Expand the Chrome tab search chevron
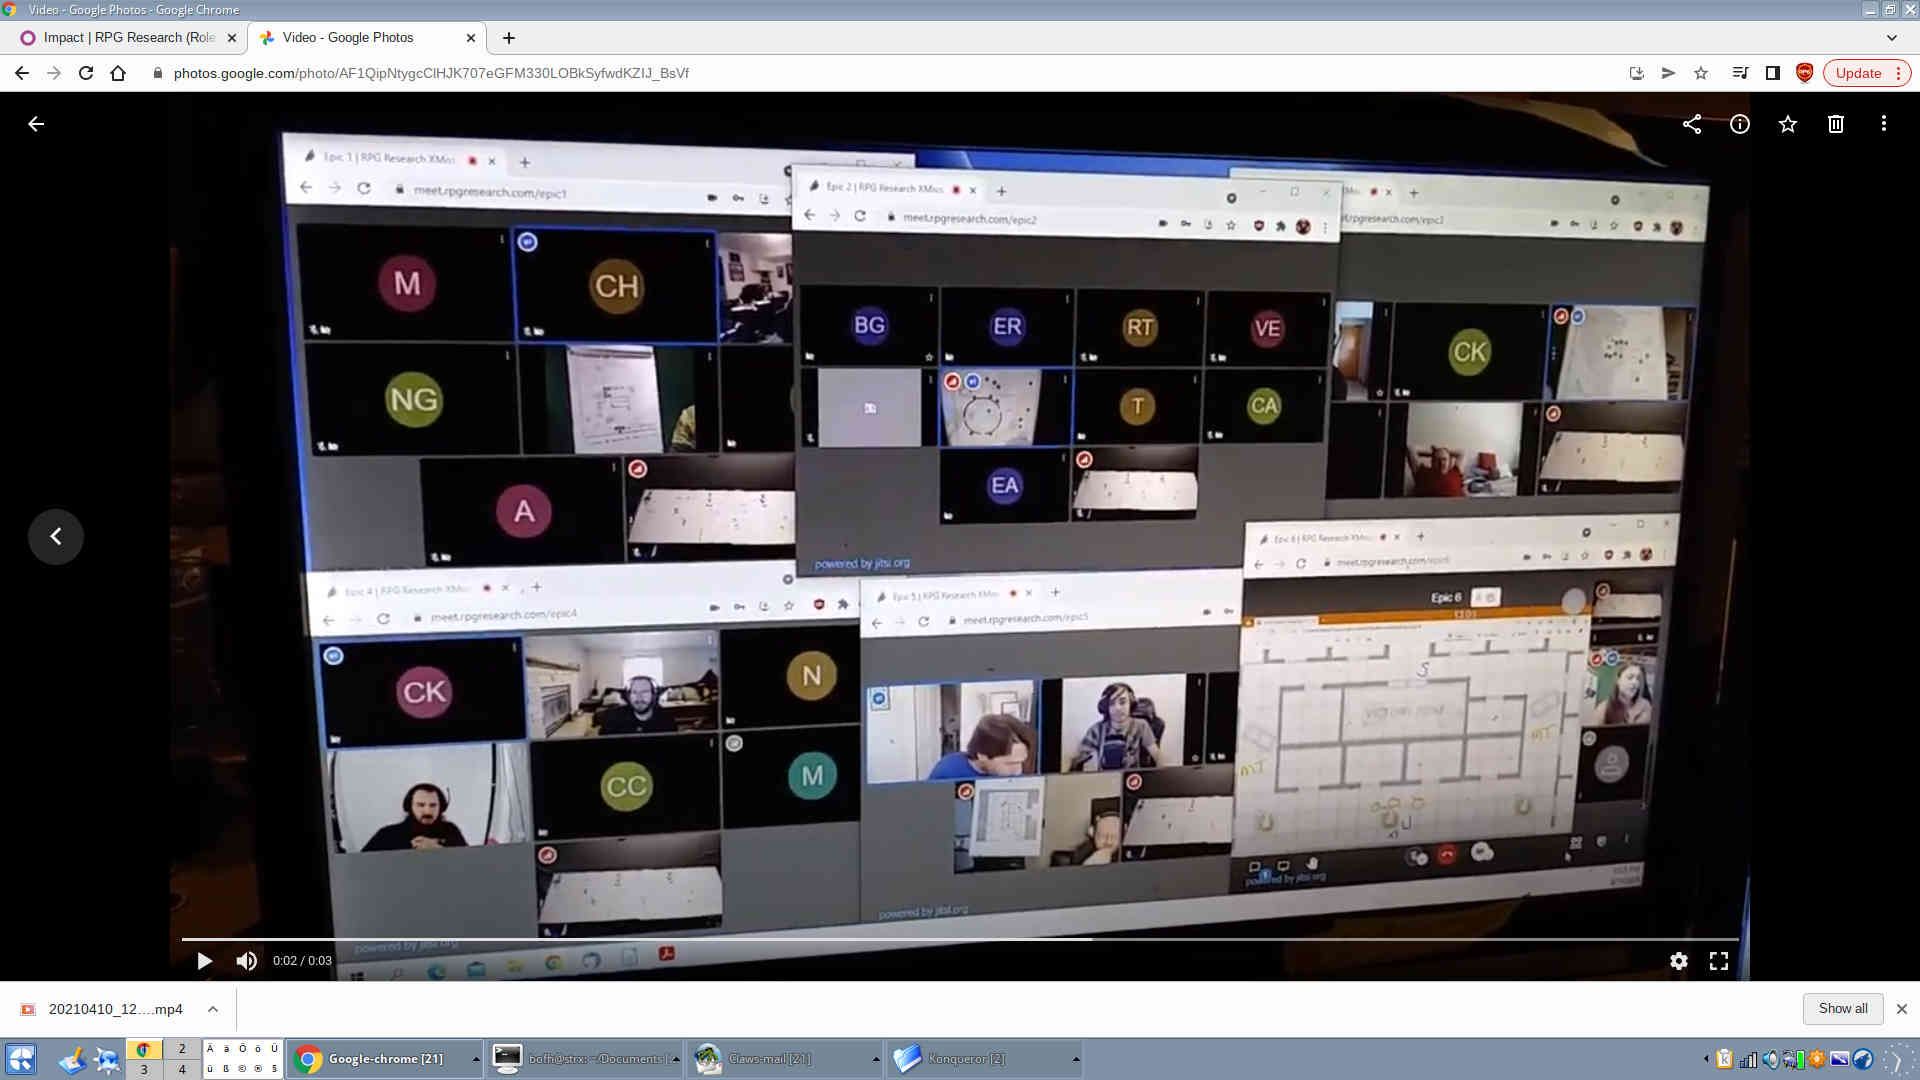1920x1080 pixels. pos(1892,38)
